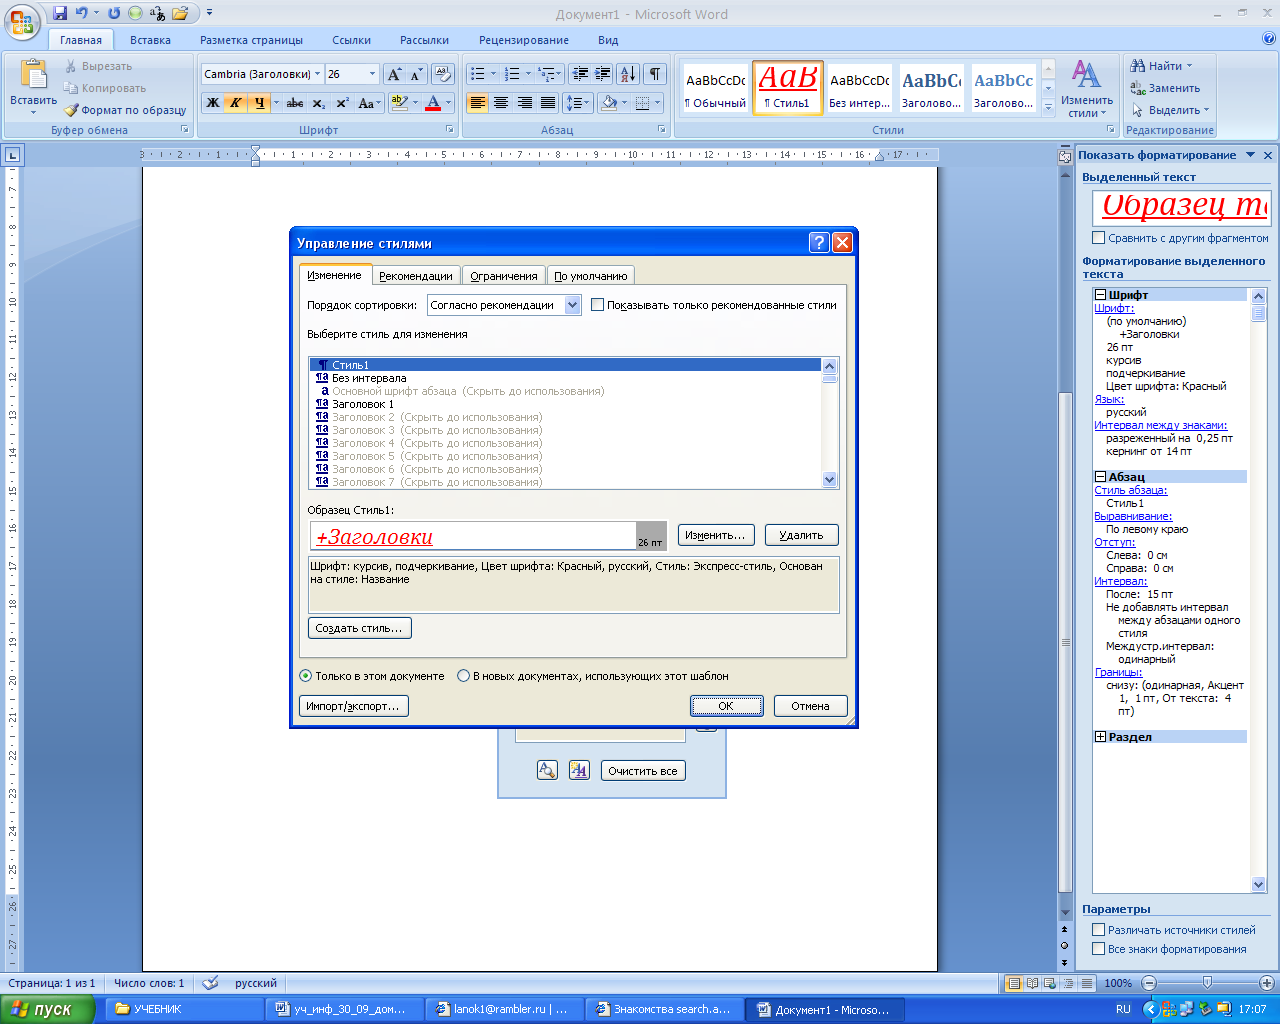Open Разметка страницы ribbon tab

[251, 40]
